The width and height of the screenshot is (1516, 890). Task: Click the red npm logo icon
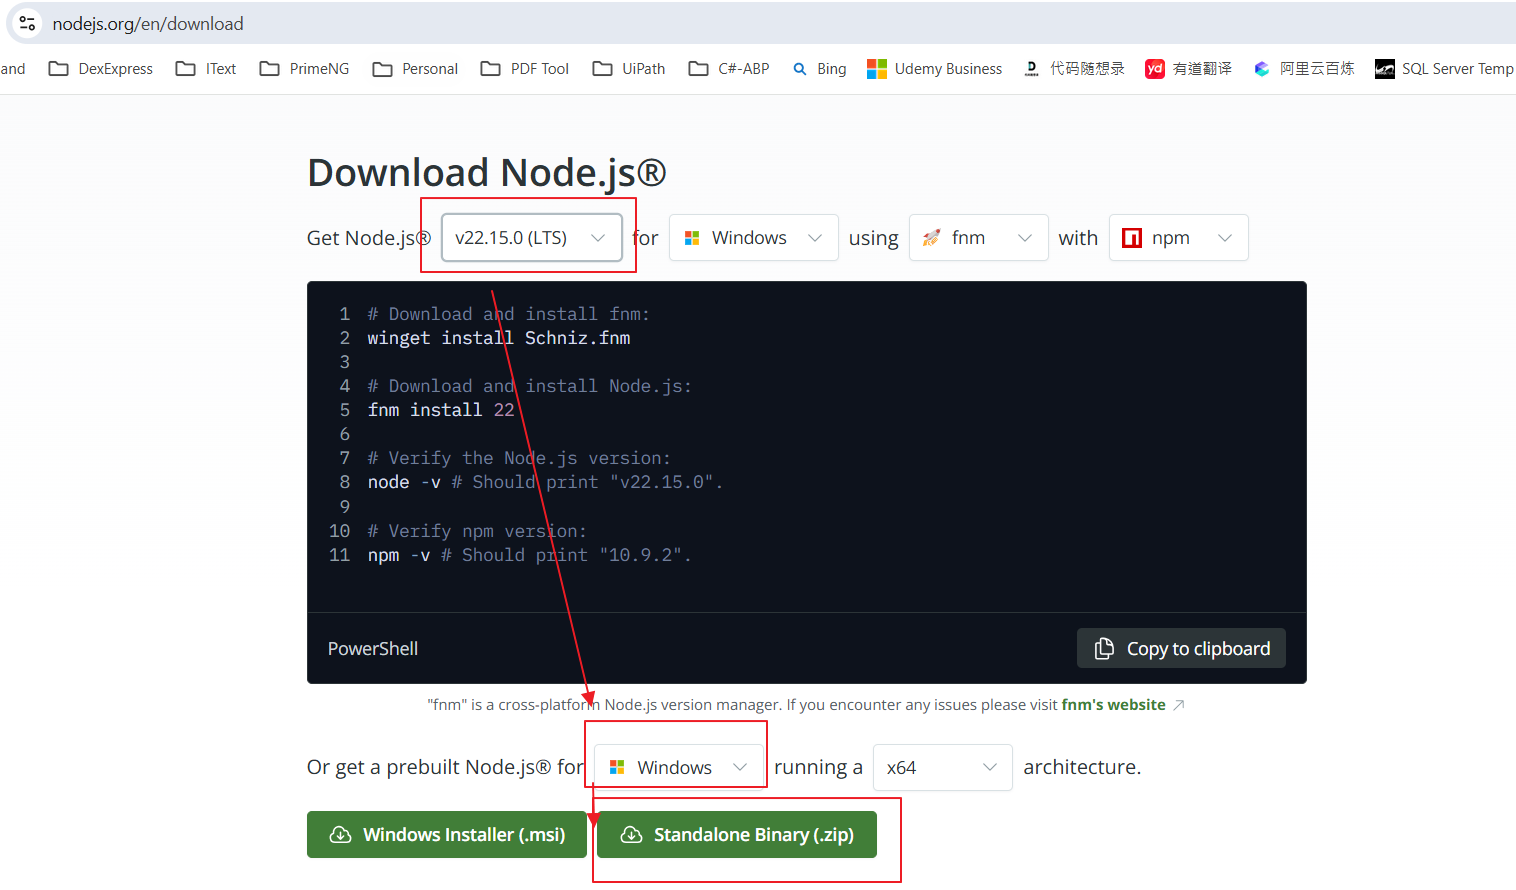click(1132, 238)
